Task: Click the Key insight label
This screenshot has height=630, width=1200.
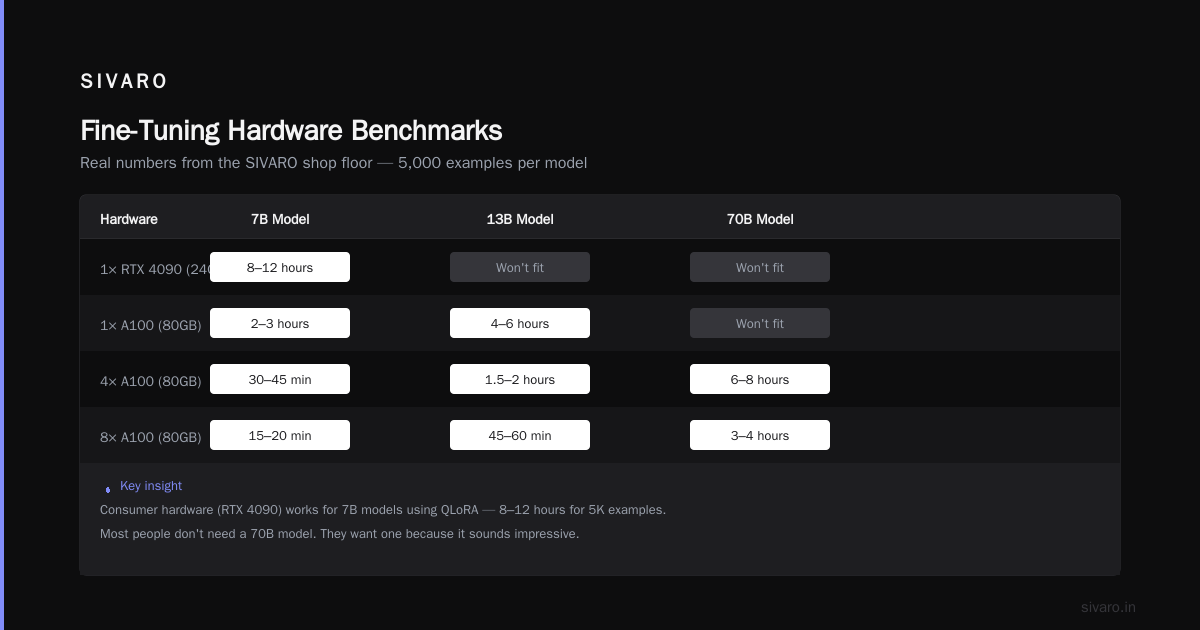Action: click(x=151, y=486)
